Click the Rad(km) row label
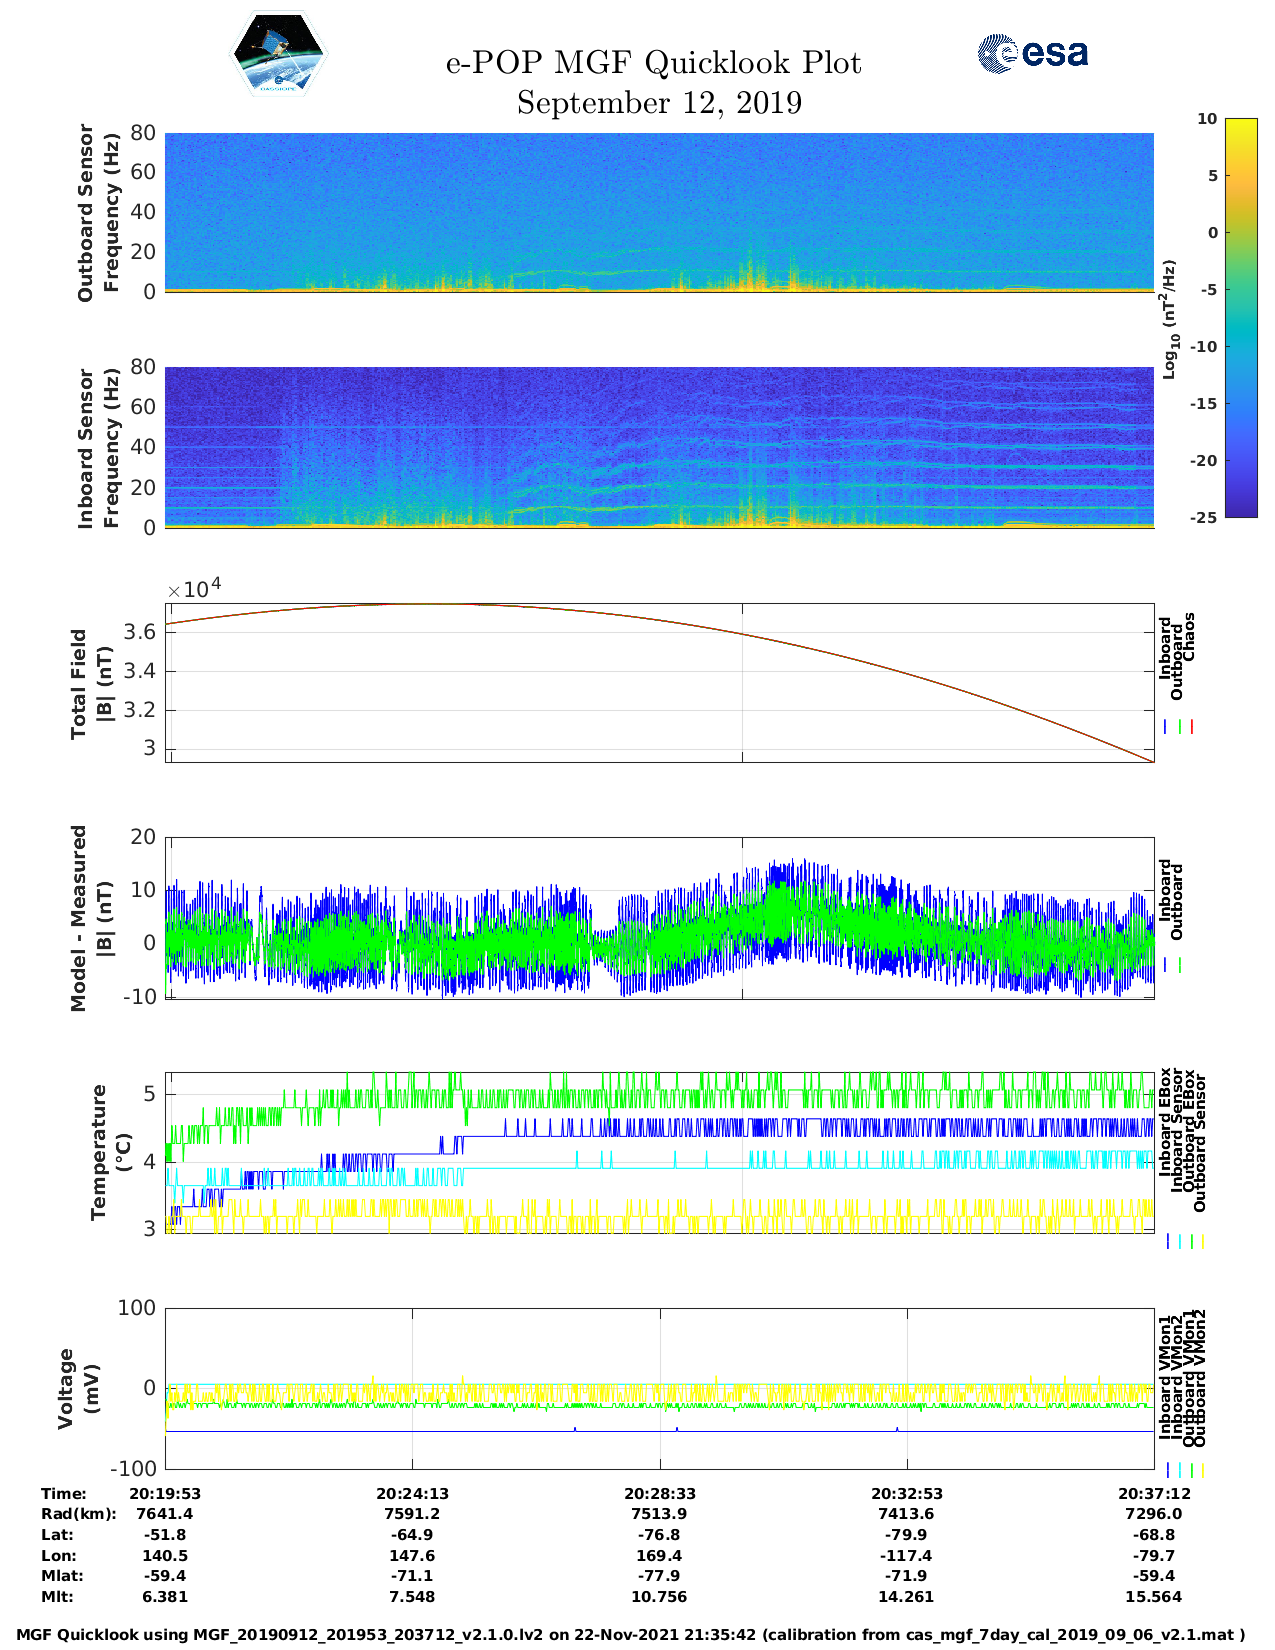 pos(79,1514)
